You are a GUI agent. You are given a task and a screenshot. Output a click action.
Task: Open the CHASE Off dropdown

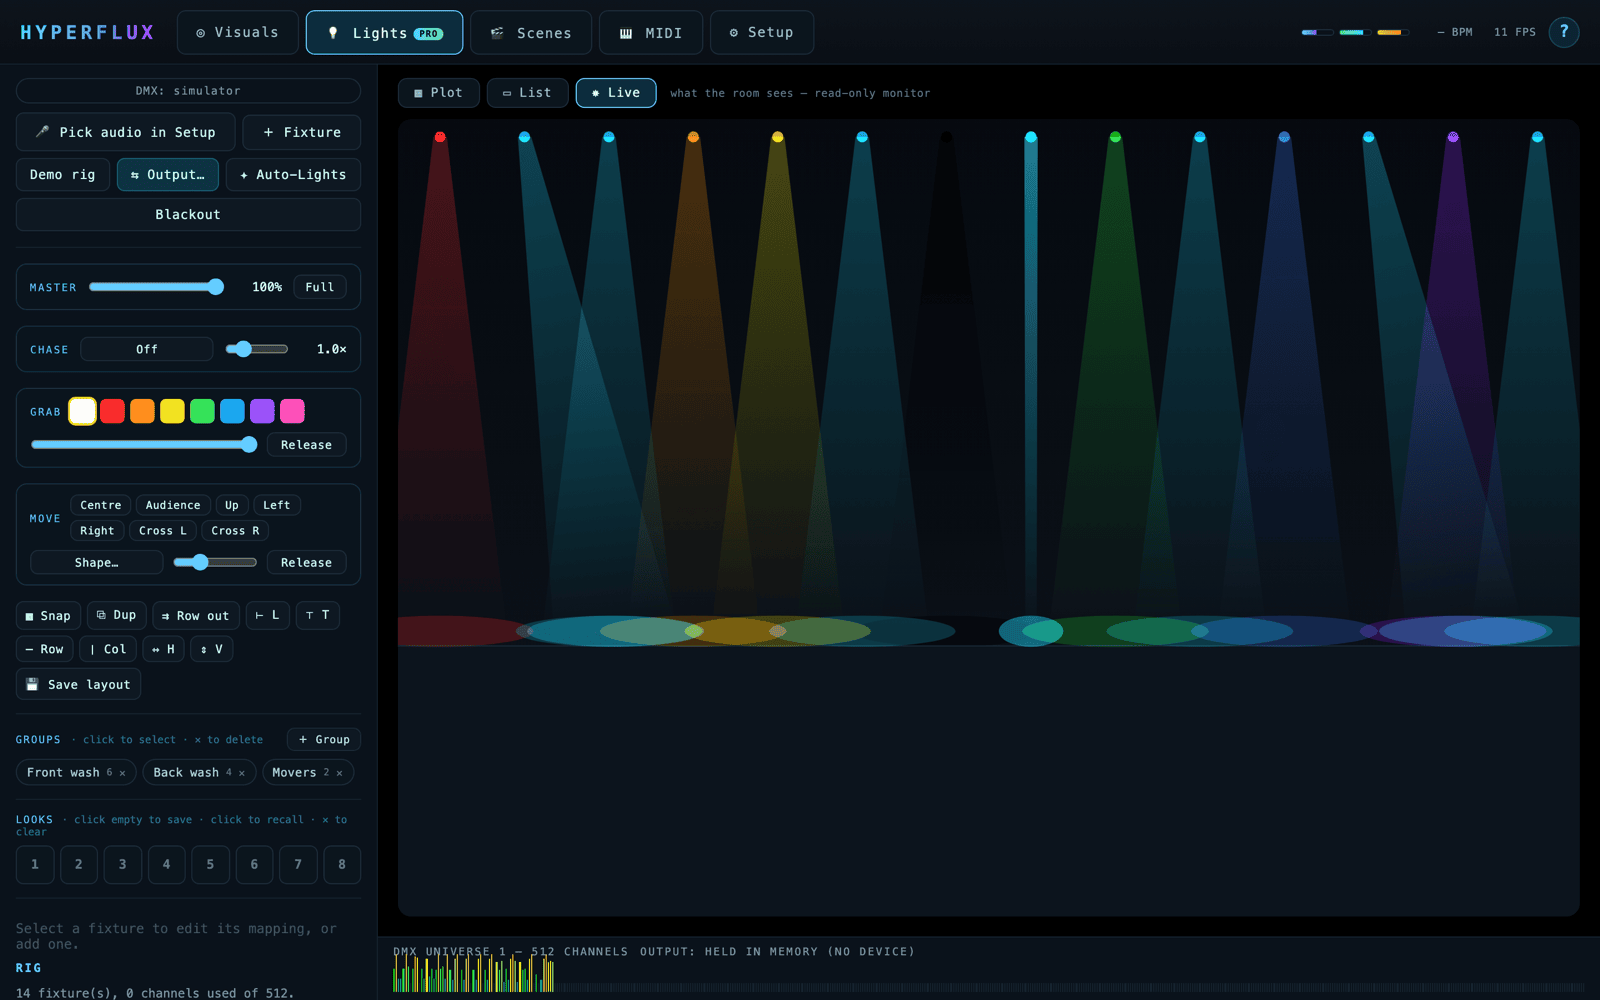point(147,349)
